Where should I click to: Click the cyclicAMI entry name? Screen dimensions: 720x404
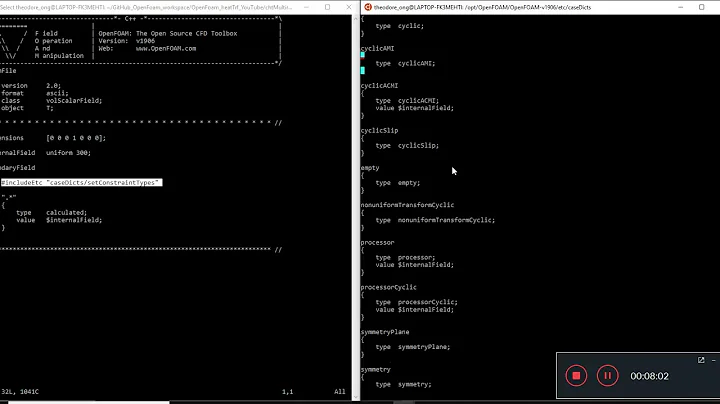pyautogui.click(x=377, y=49)
